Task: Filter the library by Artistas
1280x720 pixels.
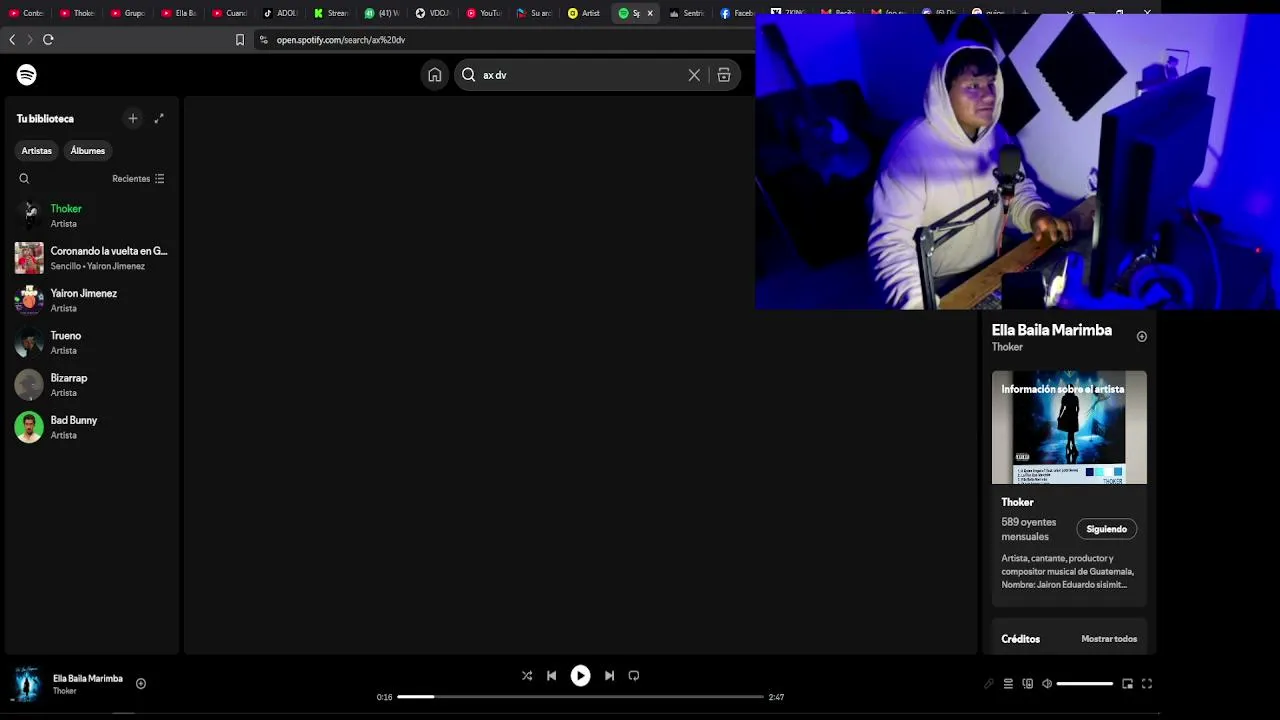Action: click(x=37, y=151)
